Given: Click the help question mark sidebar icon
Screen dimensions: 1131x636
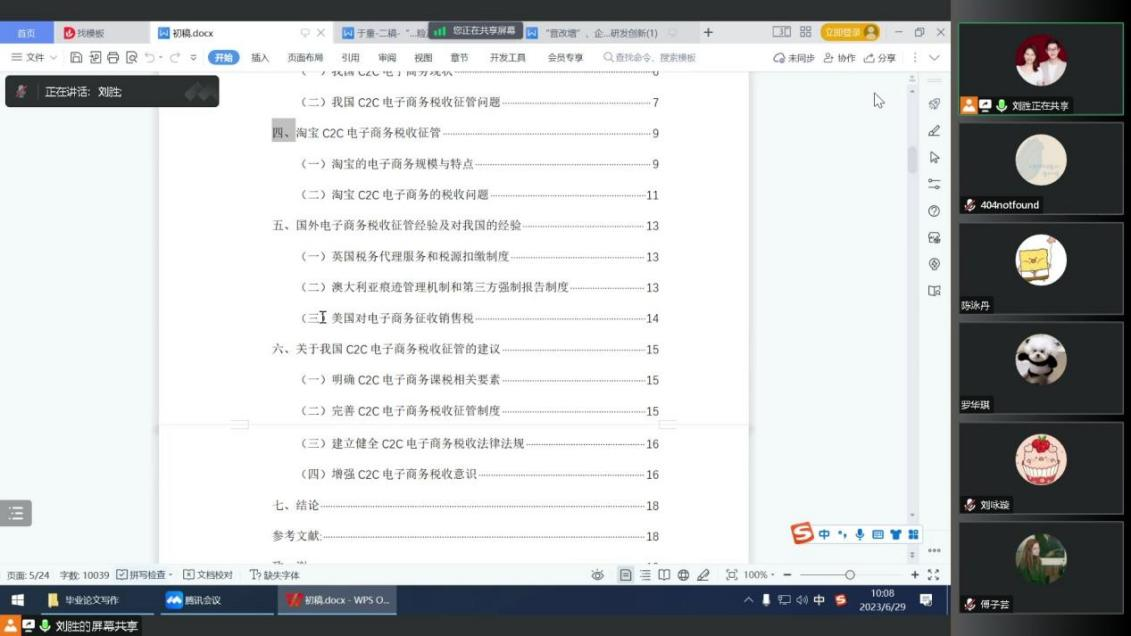Looking at the screenshot, I should click(934, 211).
